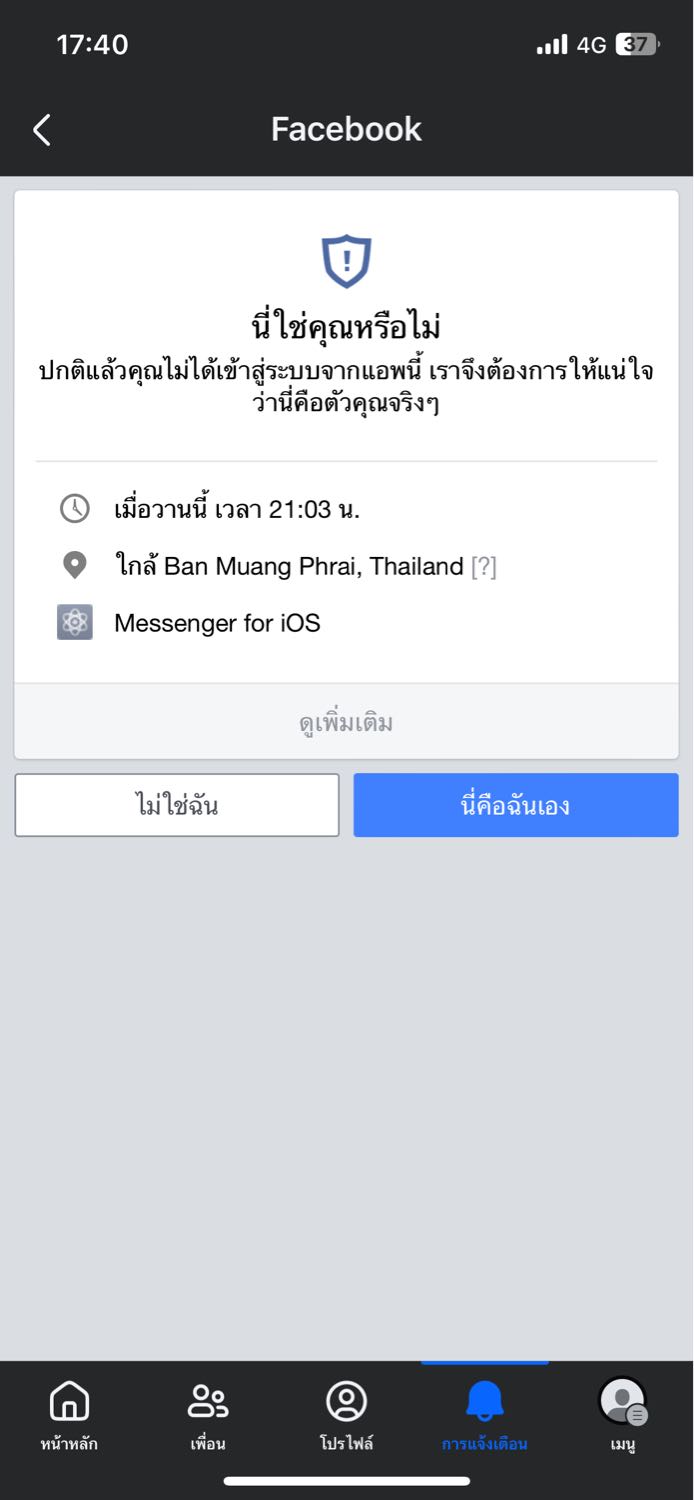
Task: Tap the Messenger for iOS app icon
Action: (75, 623)
